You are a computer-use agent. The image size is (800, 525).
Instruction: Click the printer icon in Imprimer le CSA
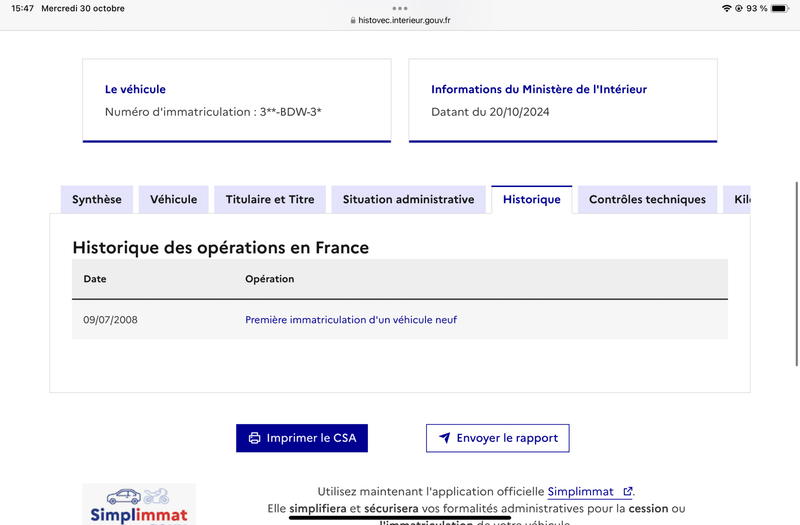(x=255, y=438)
